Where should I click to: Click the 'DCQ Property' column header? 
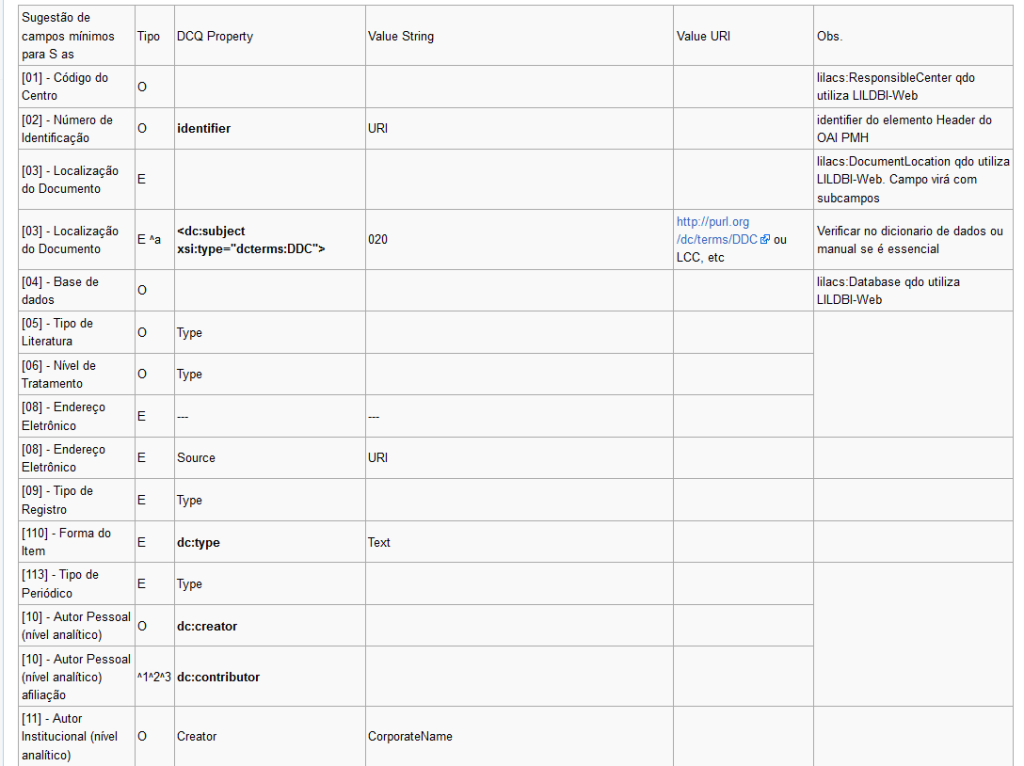coord(270,36)
